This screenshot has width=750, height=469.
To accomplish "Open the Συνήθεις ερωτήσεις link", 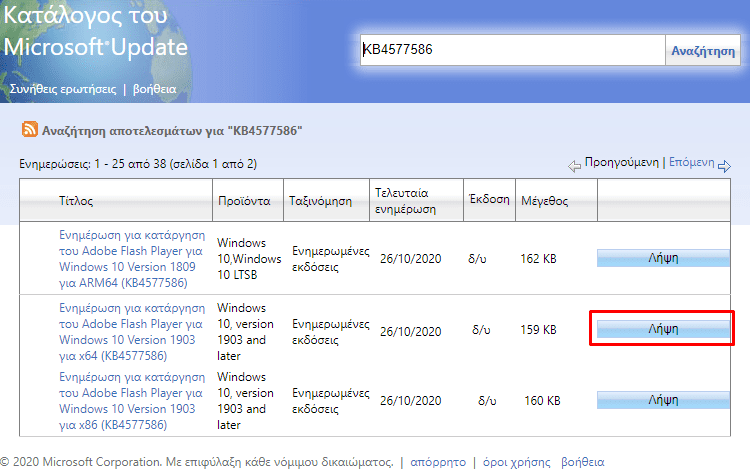I will coord(63,89).
